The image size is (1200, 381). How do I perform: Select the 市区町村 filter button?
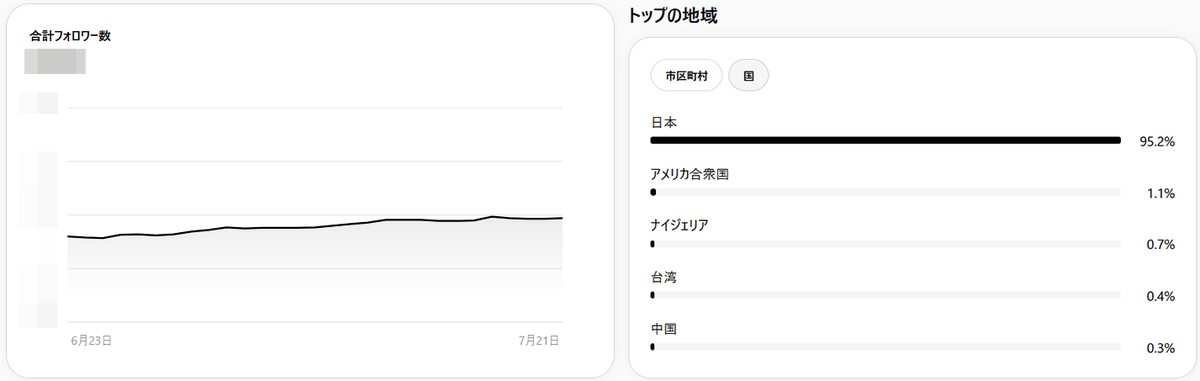pyautogui.click(x=686, y=76)
